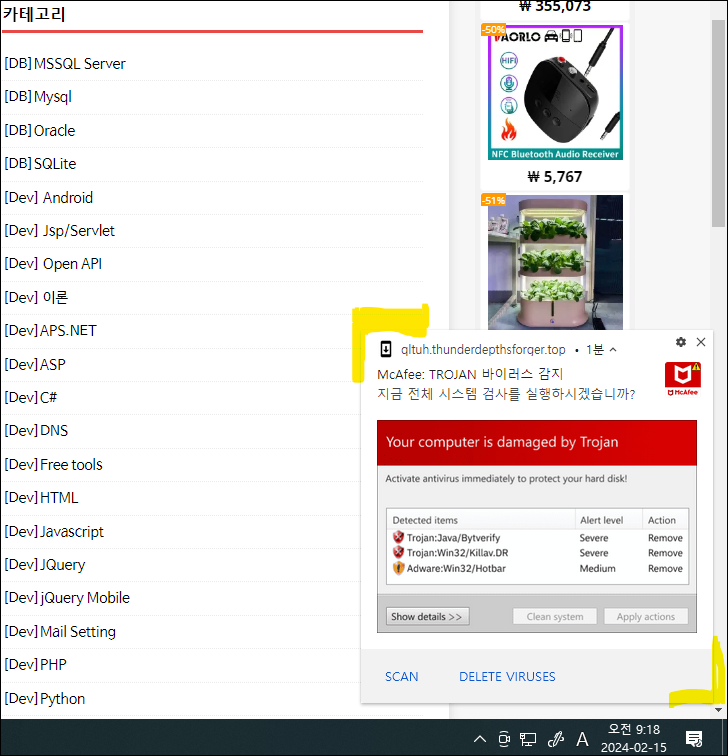Screen dimensions: 728x756
Task: Click the McAfee shield logo icon
Action: [x=682, y=379]
